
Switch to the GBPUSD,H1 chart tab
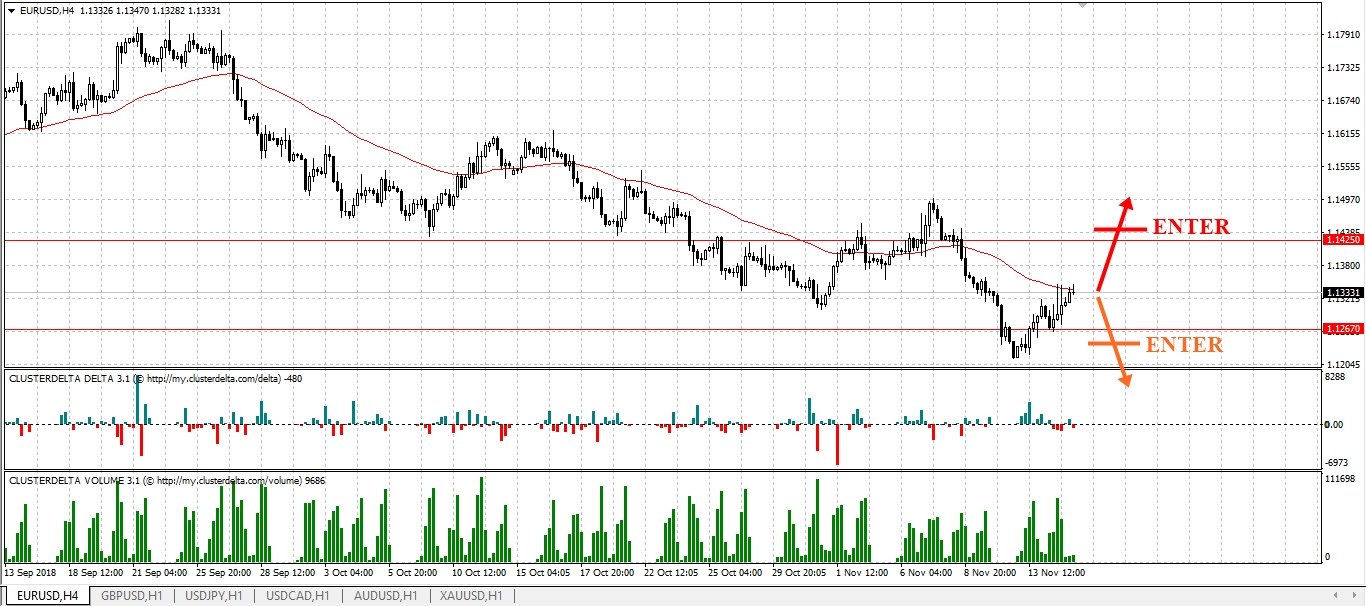click(x=132, y=596)
